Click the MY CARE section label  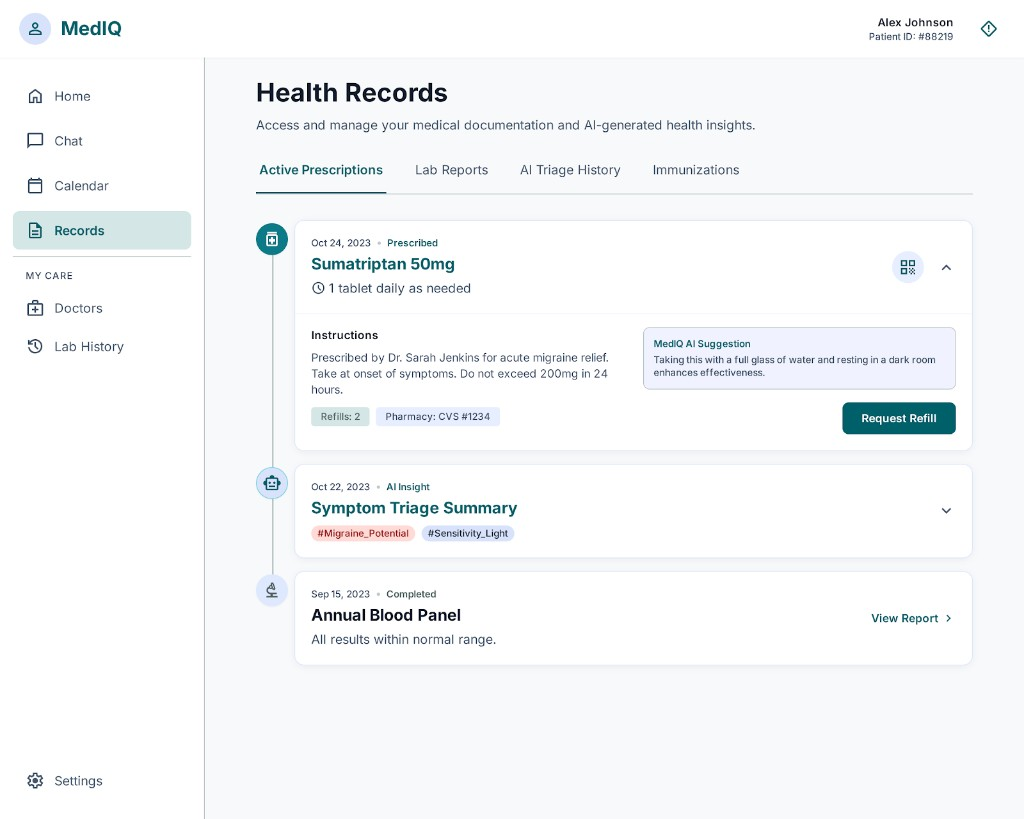point(49,276)
